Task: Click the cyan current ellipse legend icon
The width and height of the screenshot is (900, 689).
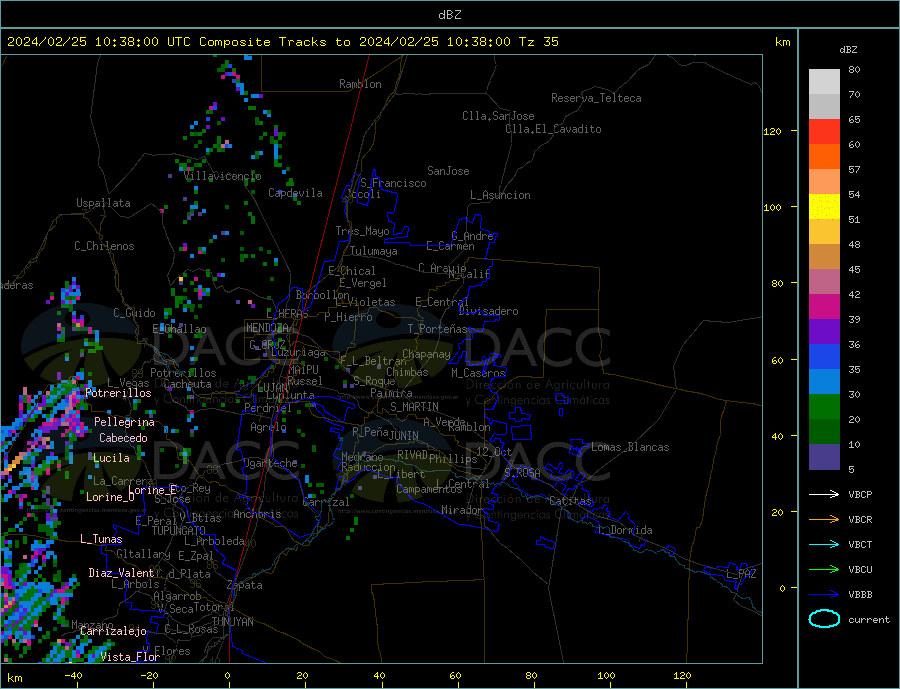Action: click(x=824, y=619)
